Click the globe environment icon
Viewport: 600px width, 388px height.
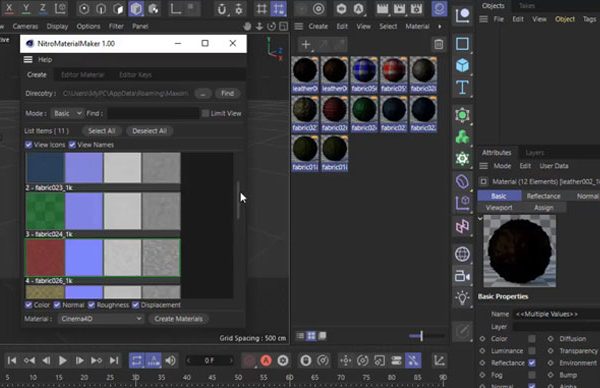[462, 254]
